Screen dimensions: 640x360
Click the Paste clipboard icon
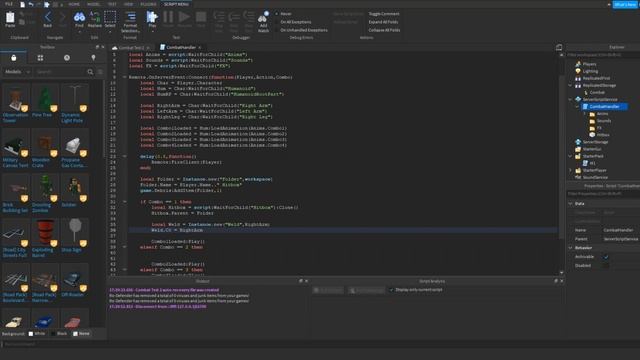10,19
